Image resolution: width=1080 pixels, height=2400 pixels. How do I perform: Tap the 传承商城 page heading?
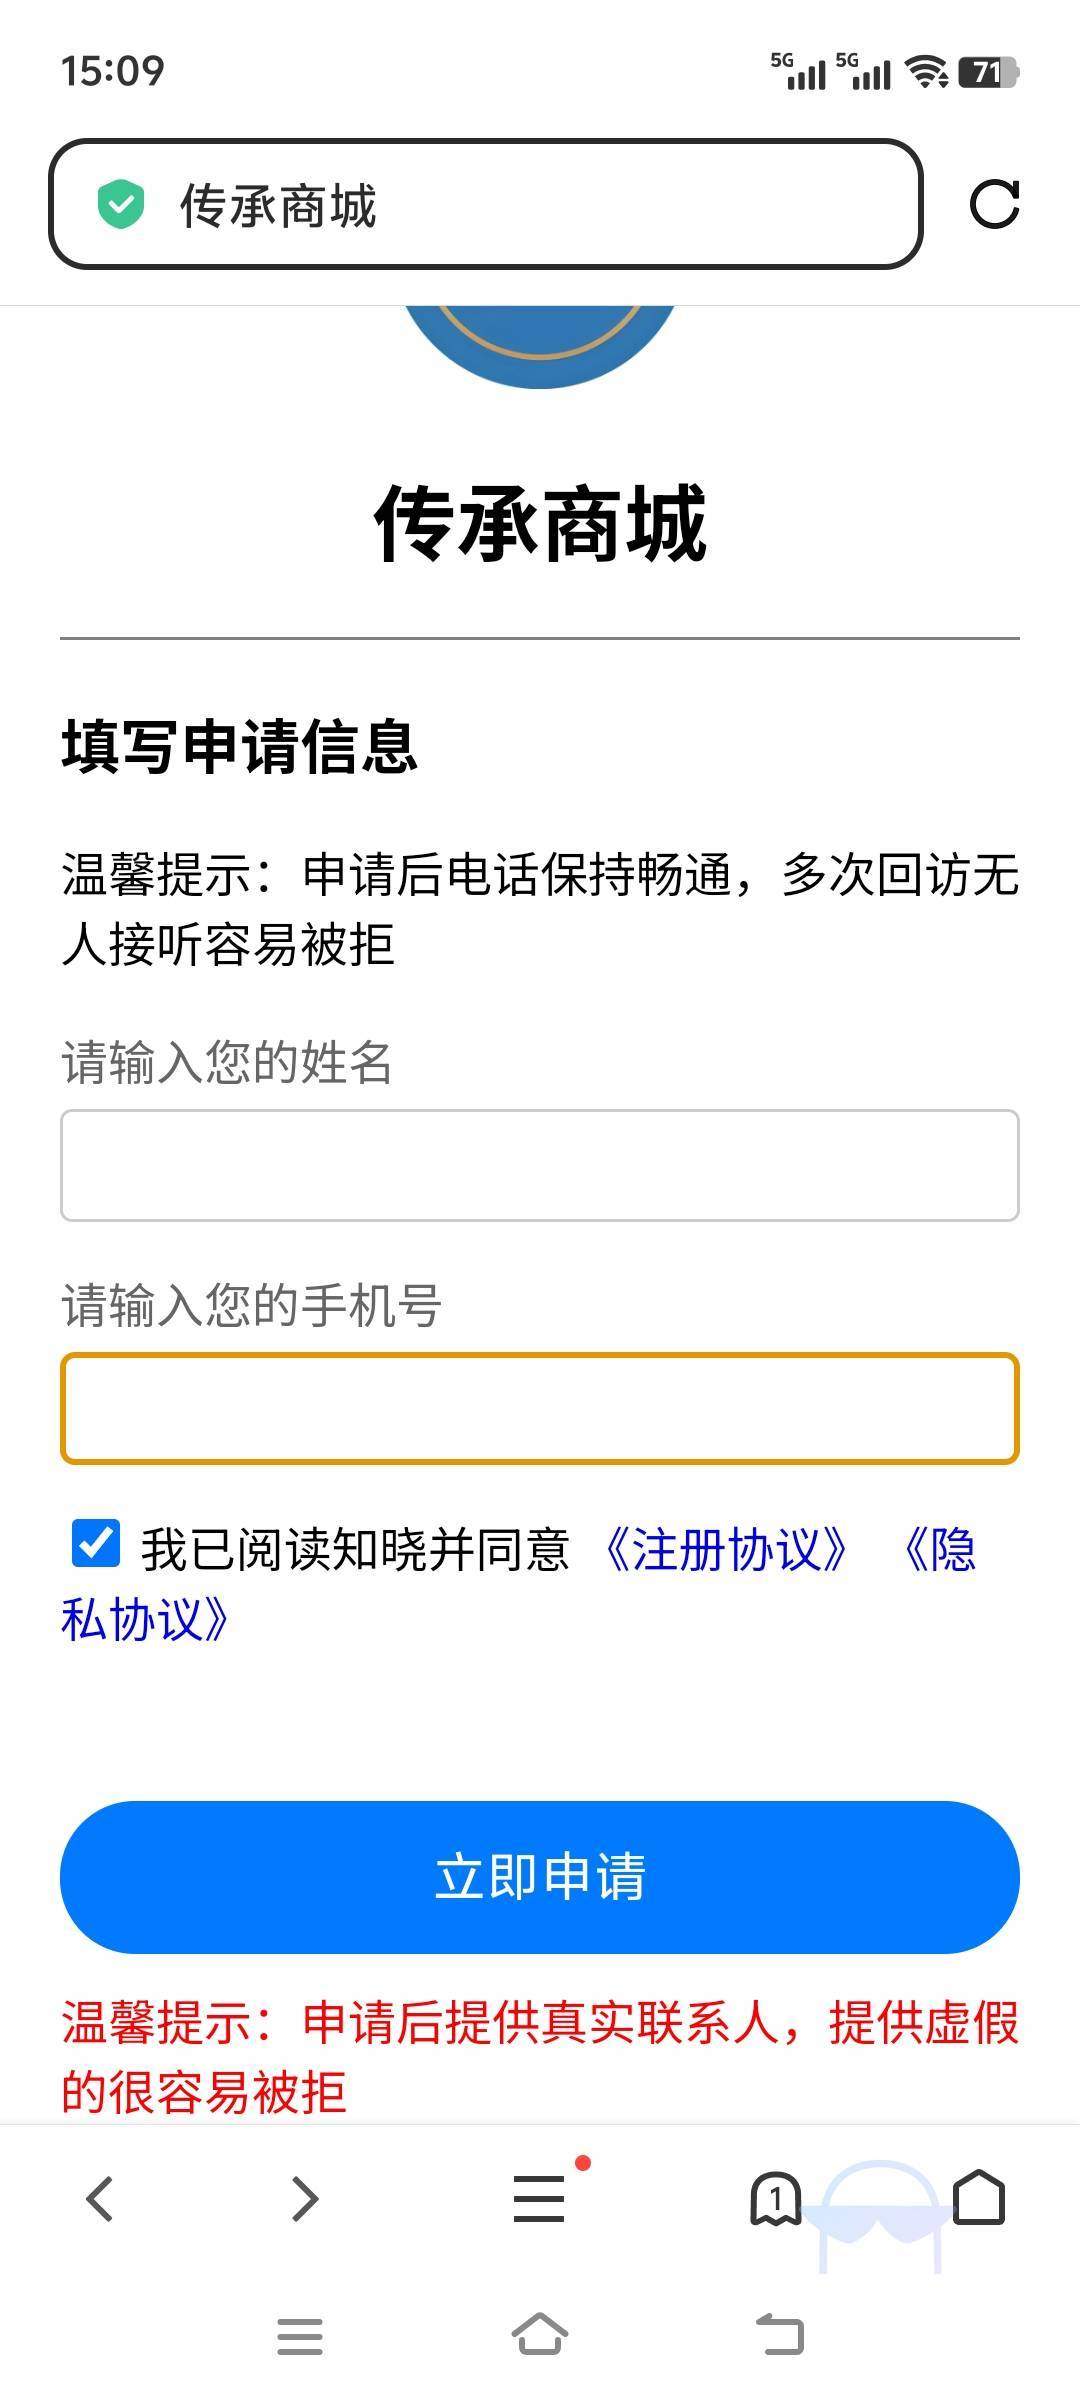pyautogui.click(x=540, y=523)
